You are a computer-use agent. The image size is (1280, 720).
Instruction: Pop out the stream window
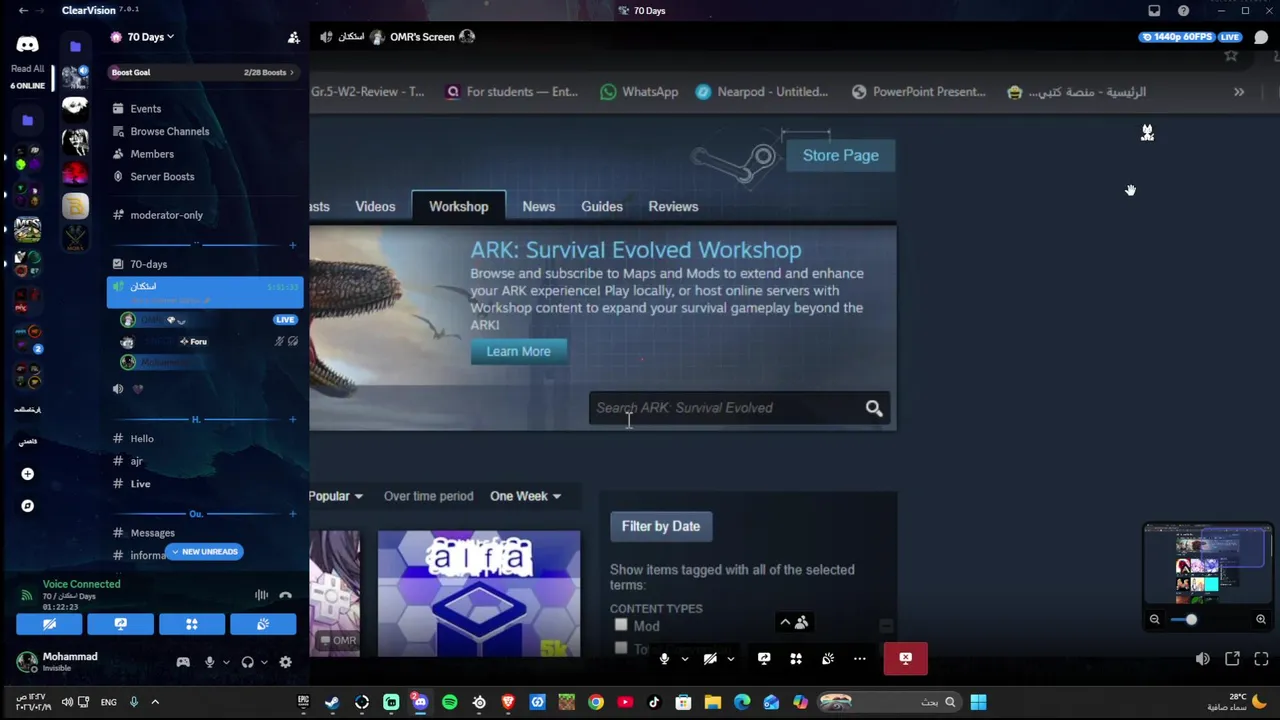(1232, 659)
